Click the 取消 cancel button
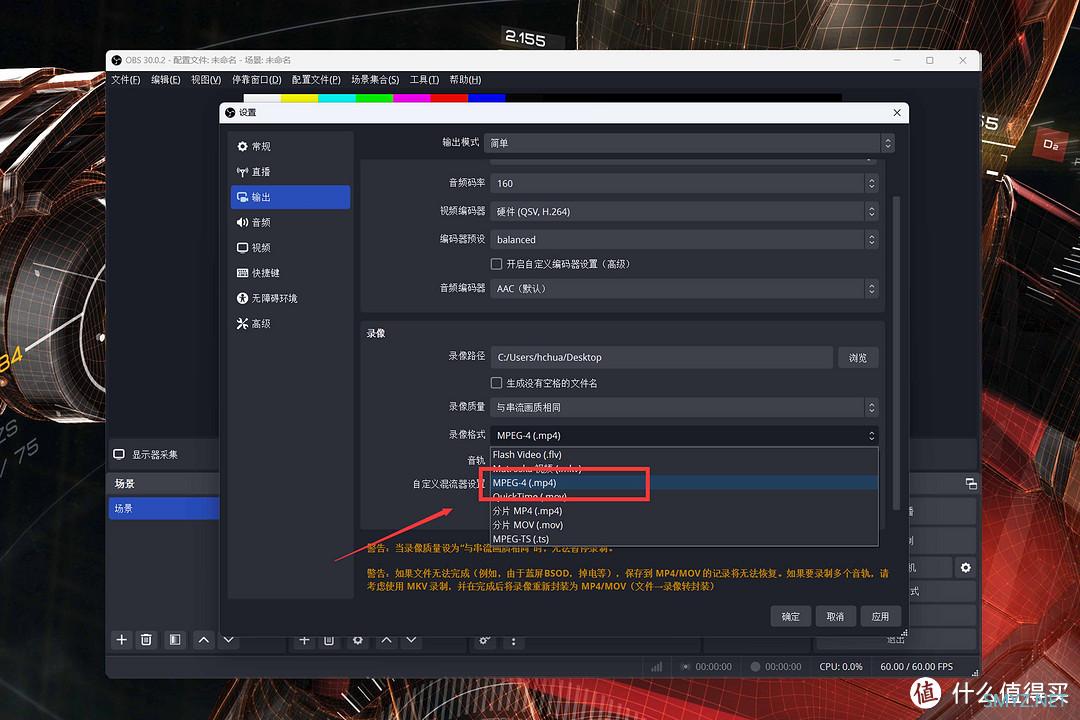 tap(835, 616)
